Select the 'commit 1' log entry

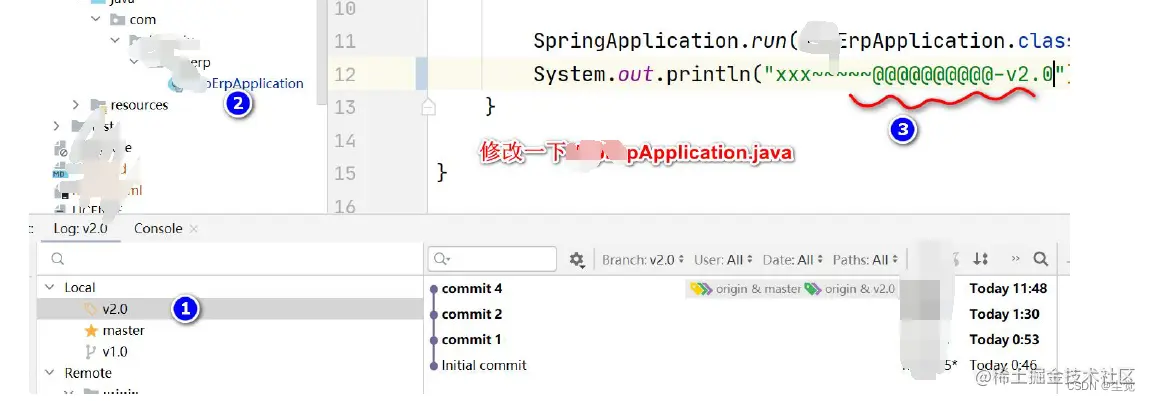(472, 339)
